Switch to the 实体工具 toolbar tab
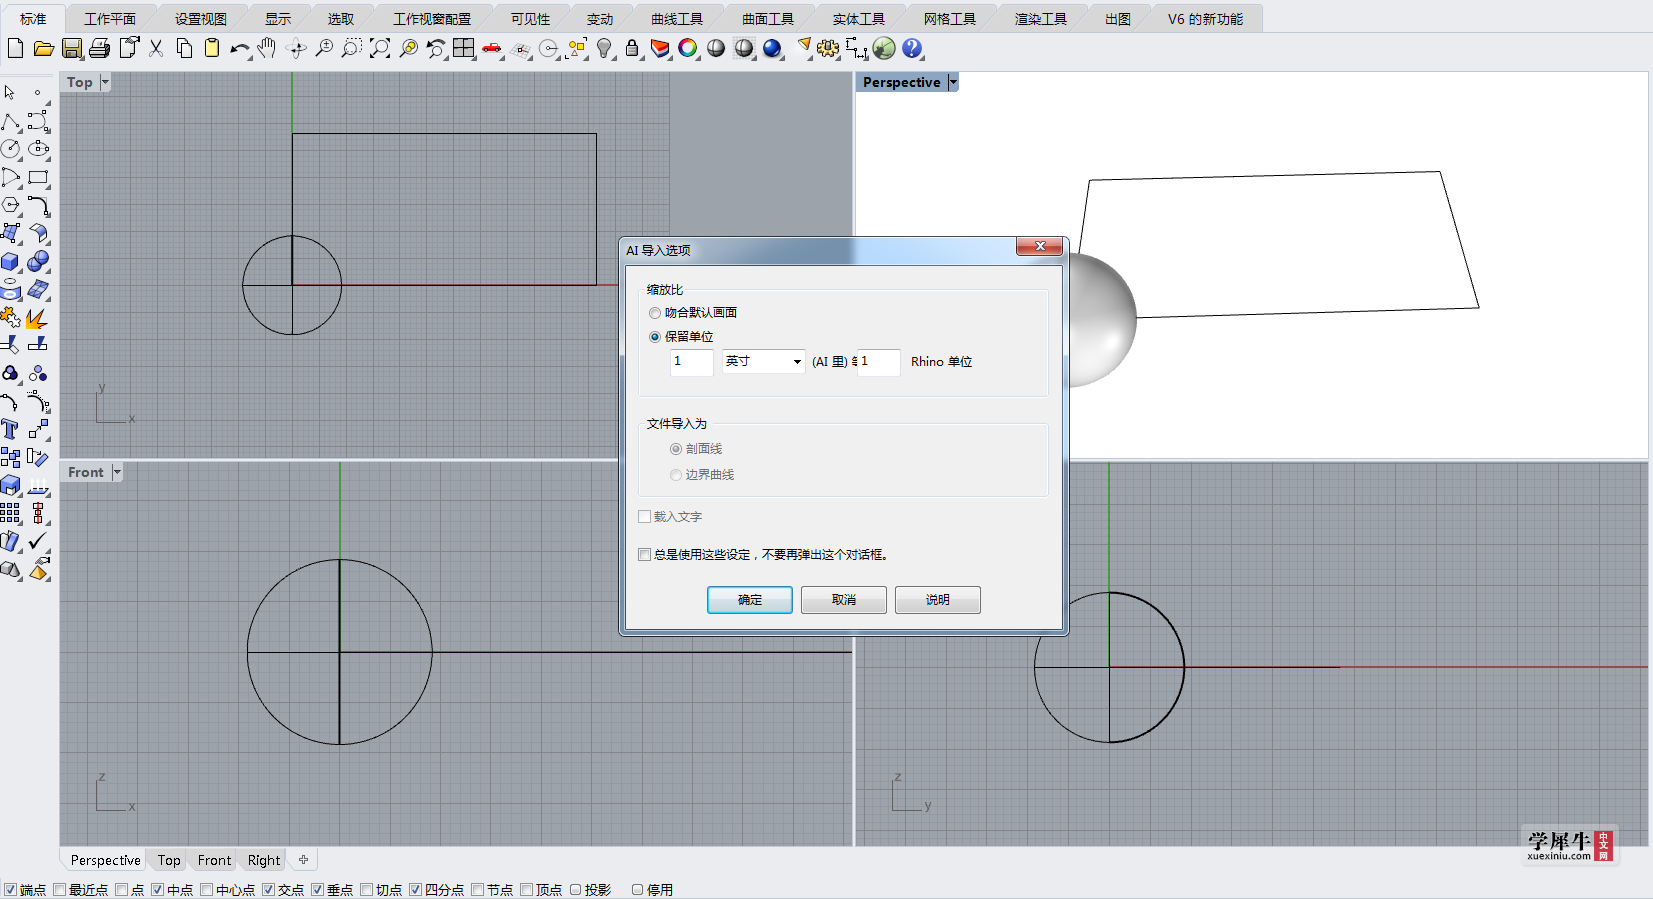Image resolution: width=1653 pixels, height=899 pixels. pyautogui.click(x=859, y=19)
